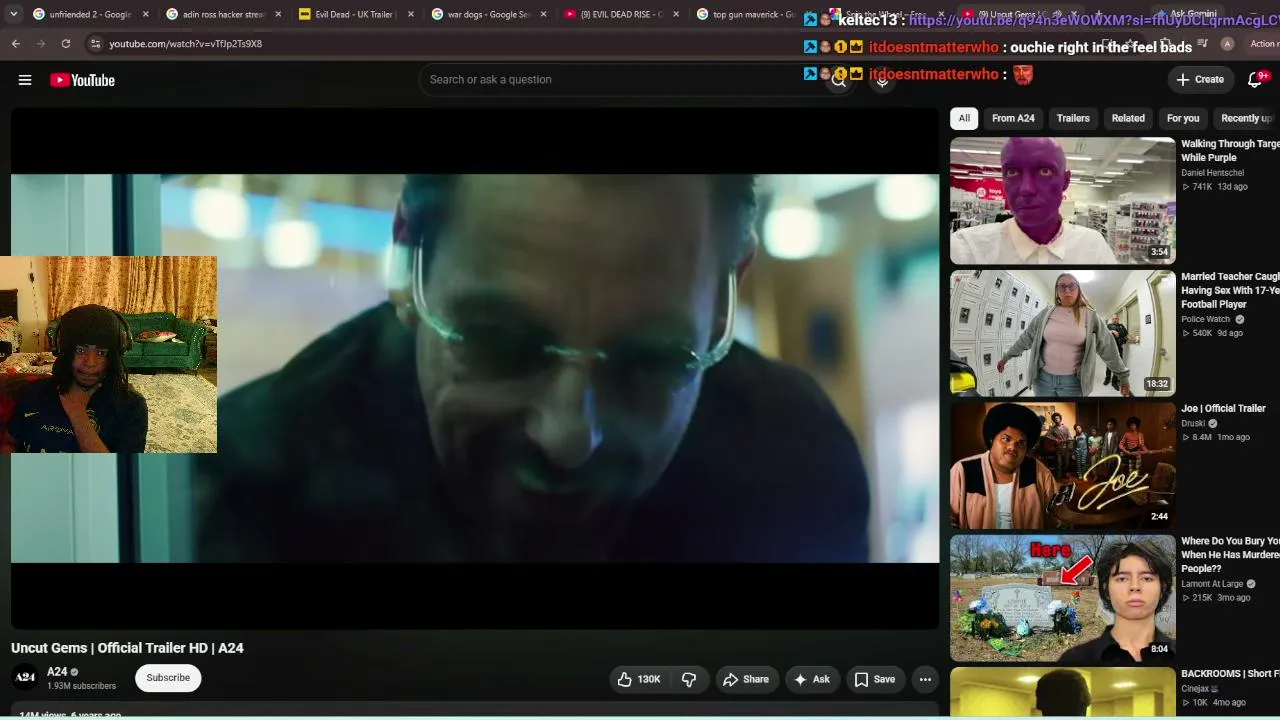The height and width of the screenshot is (720, 1280).
Task: Select the 'All' filter chip
Action: (x=964, y=118)
